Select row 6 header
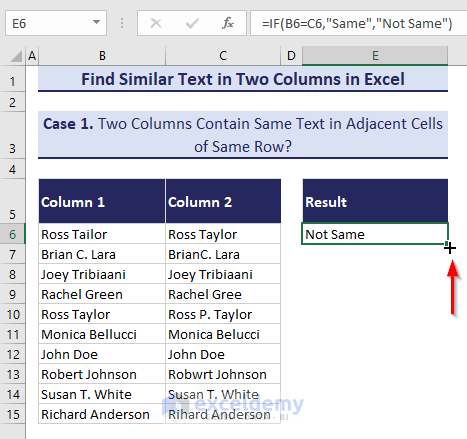This screenshot has height=439, width=467. coord(12,234)
